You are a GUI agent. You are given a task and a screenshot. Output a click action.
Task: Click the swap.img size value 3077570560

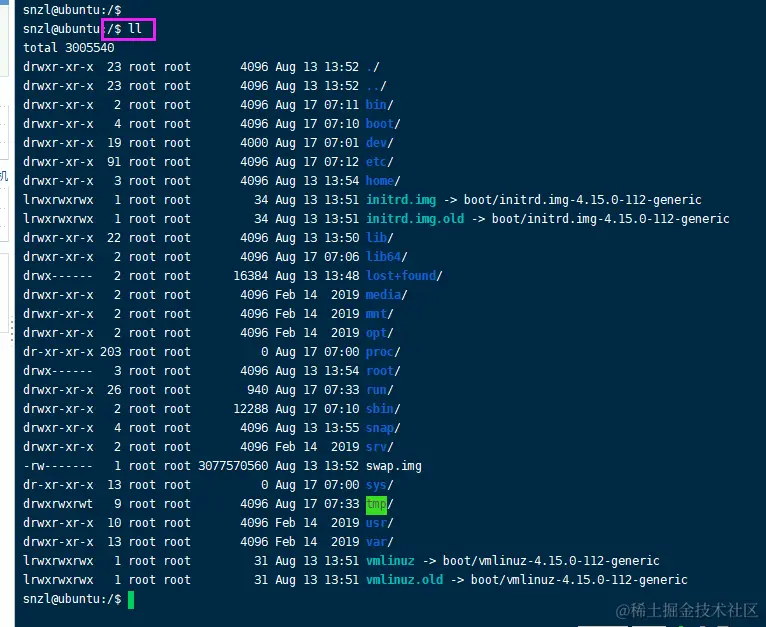[x=233, y=467]
